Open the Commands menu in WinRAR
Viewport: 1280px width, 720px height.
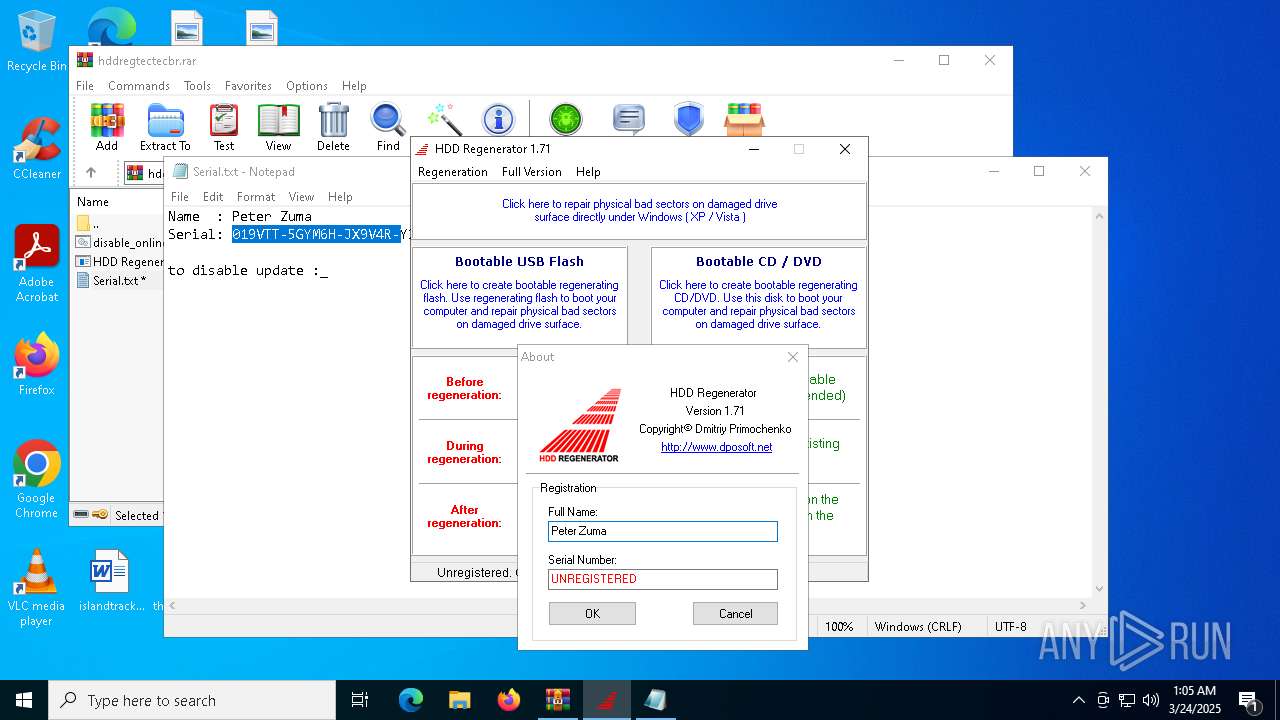[x=139, y=86]
